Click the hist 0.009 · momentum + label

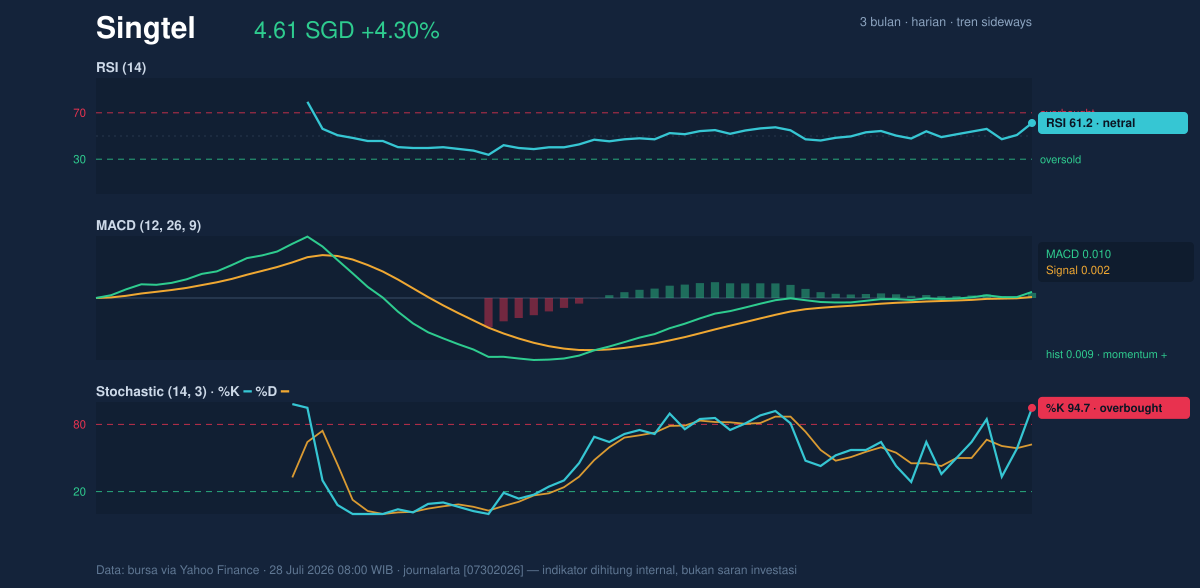[x=1106, y=355]
